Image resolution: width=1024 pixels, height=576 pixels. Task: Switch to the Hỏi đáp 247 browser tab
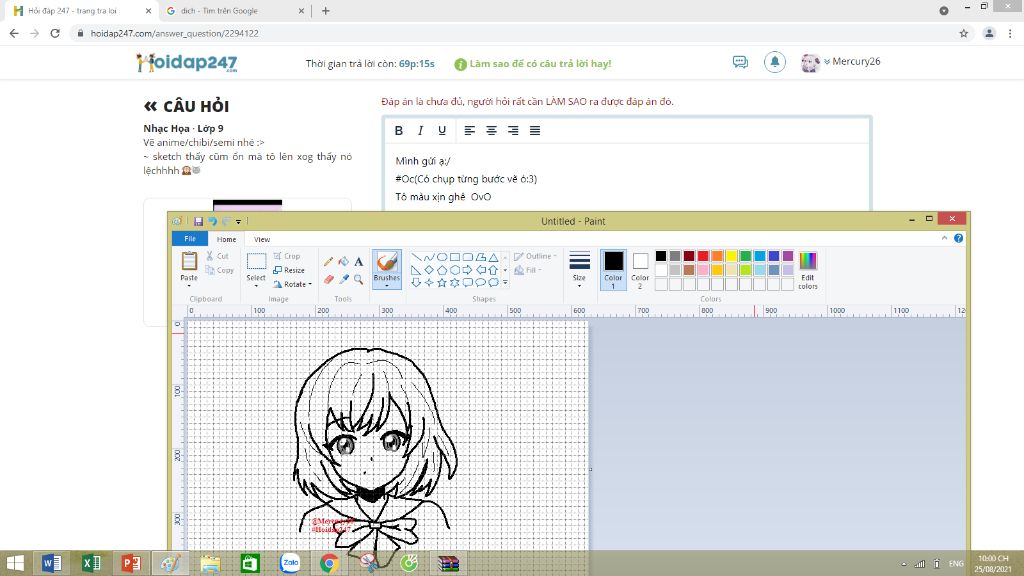click(x=82, y=10)
